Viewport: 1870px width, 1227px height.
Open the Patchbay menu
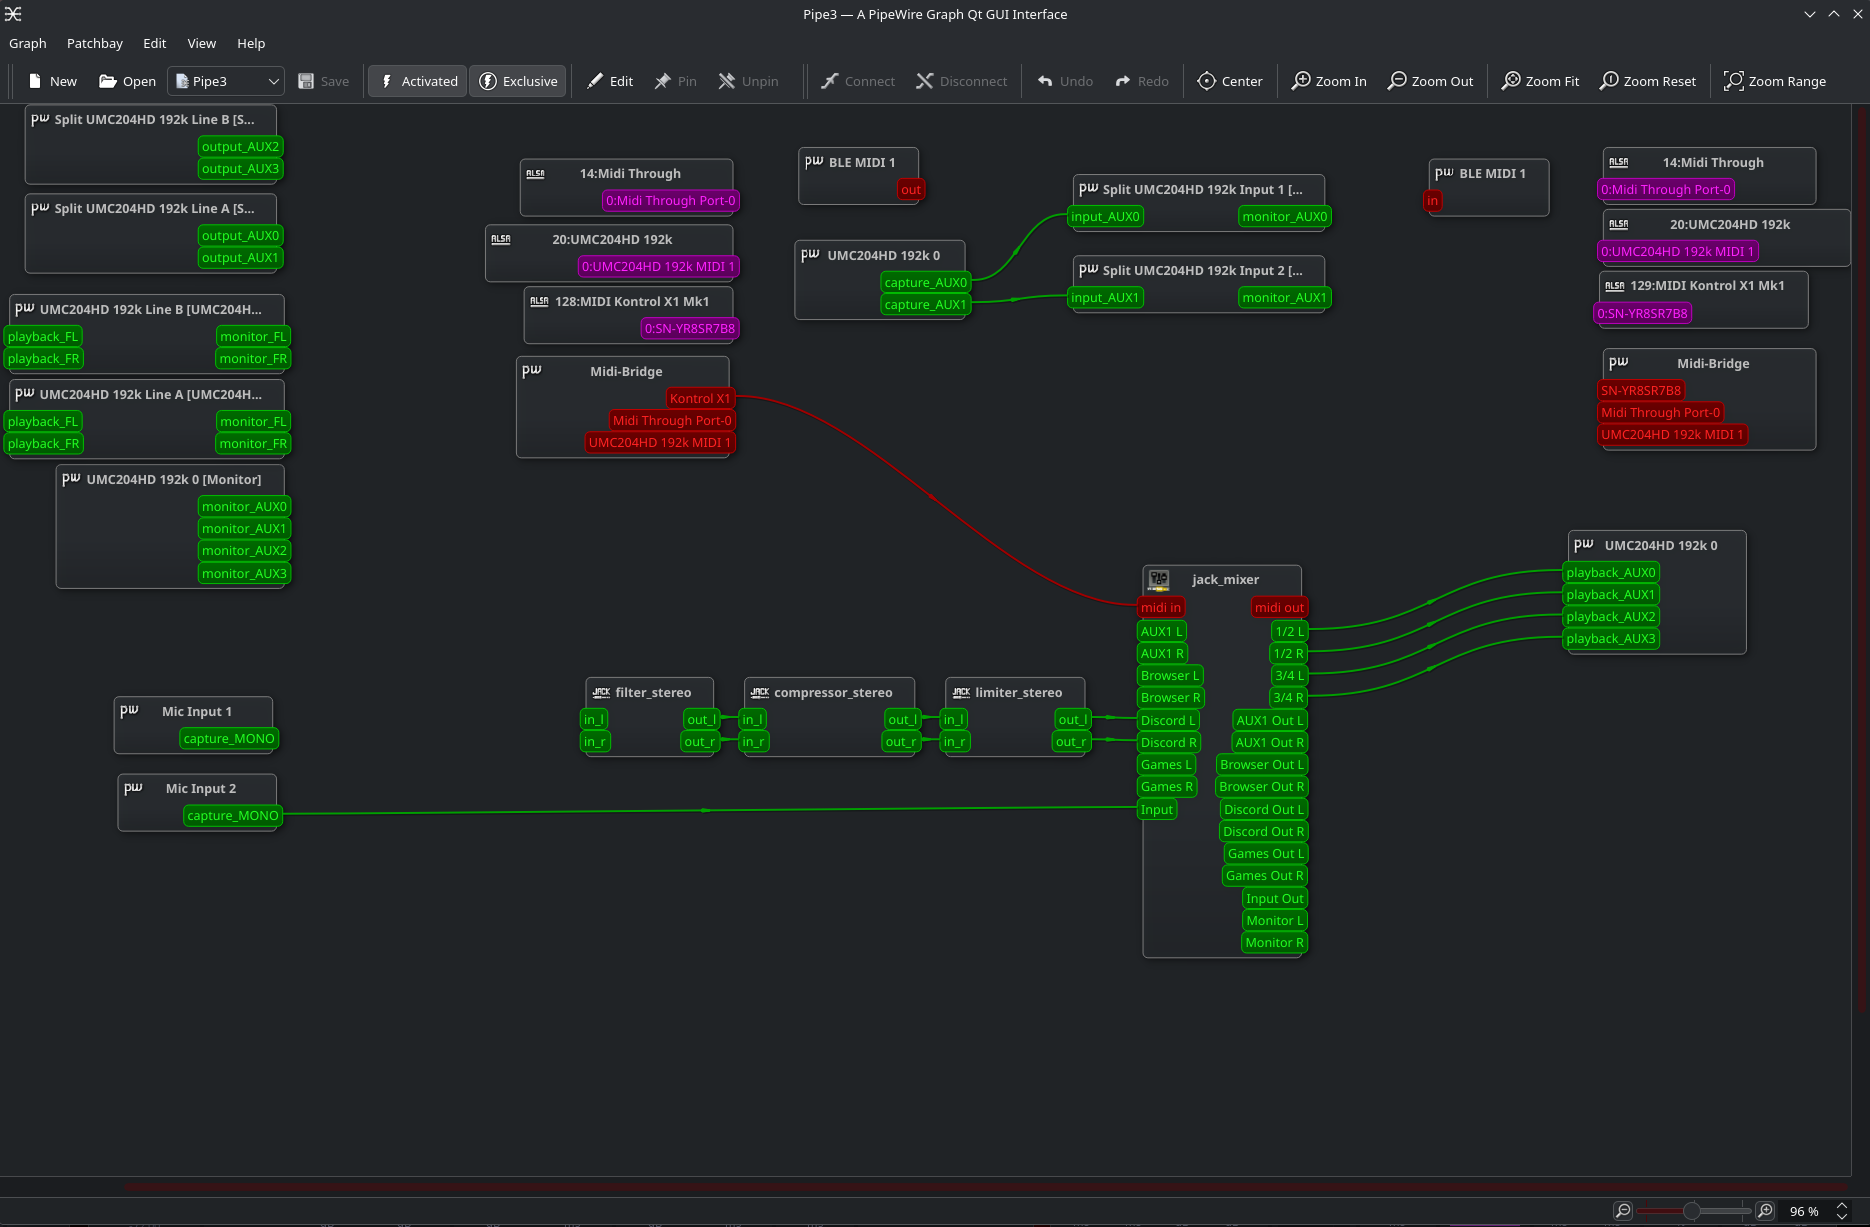point(95,43)
